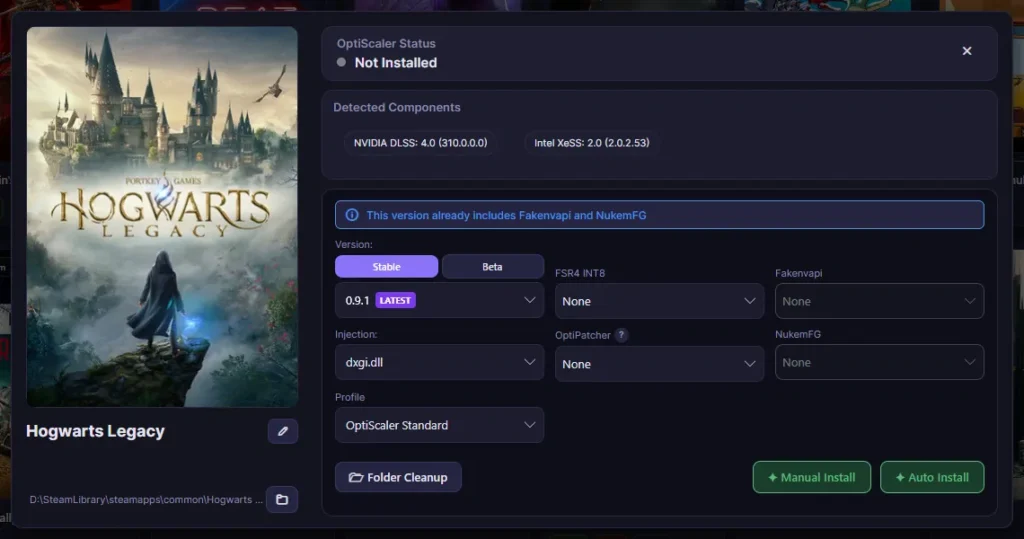1024x539 pixels.
Task: Select the Stable version toggle
Action: tap(387, 267)
